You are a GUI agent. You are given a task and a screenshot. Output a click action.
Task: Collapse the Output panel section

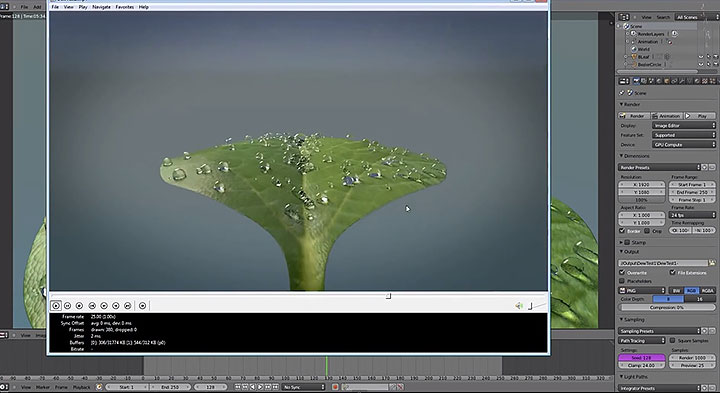(x=622, y=252)
